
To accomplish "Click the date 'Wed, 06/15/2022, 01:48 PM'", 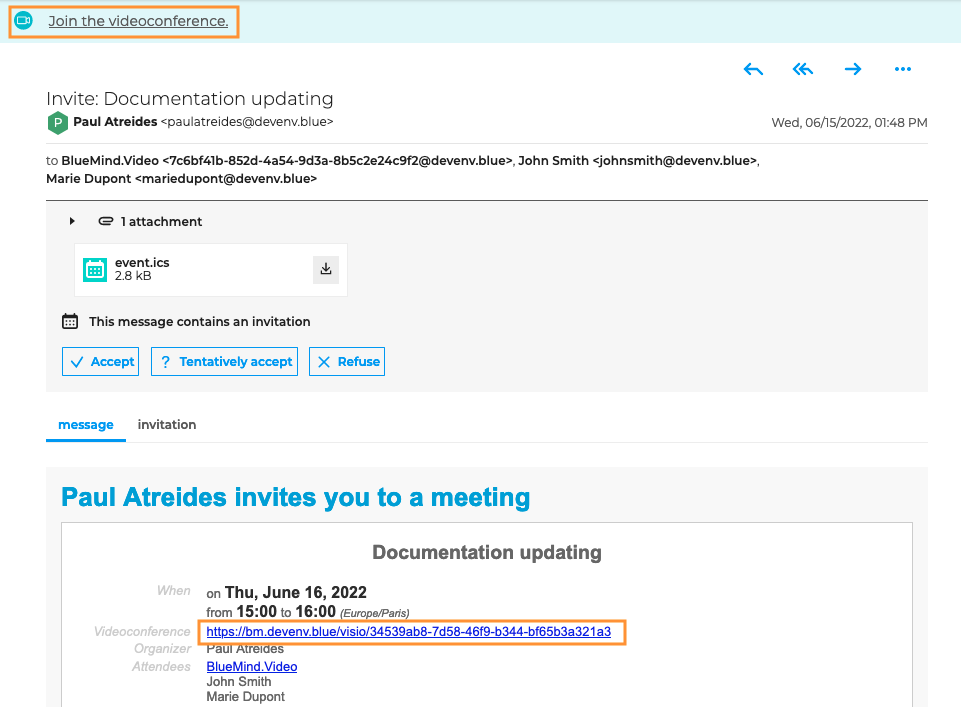I will click(x=849, y=123).
